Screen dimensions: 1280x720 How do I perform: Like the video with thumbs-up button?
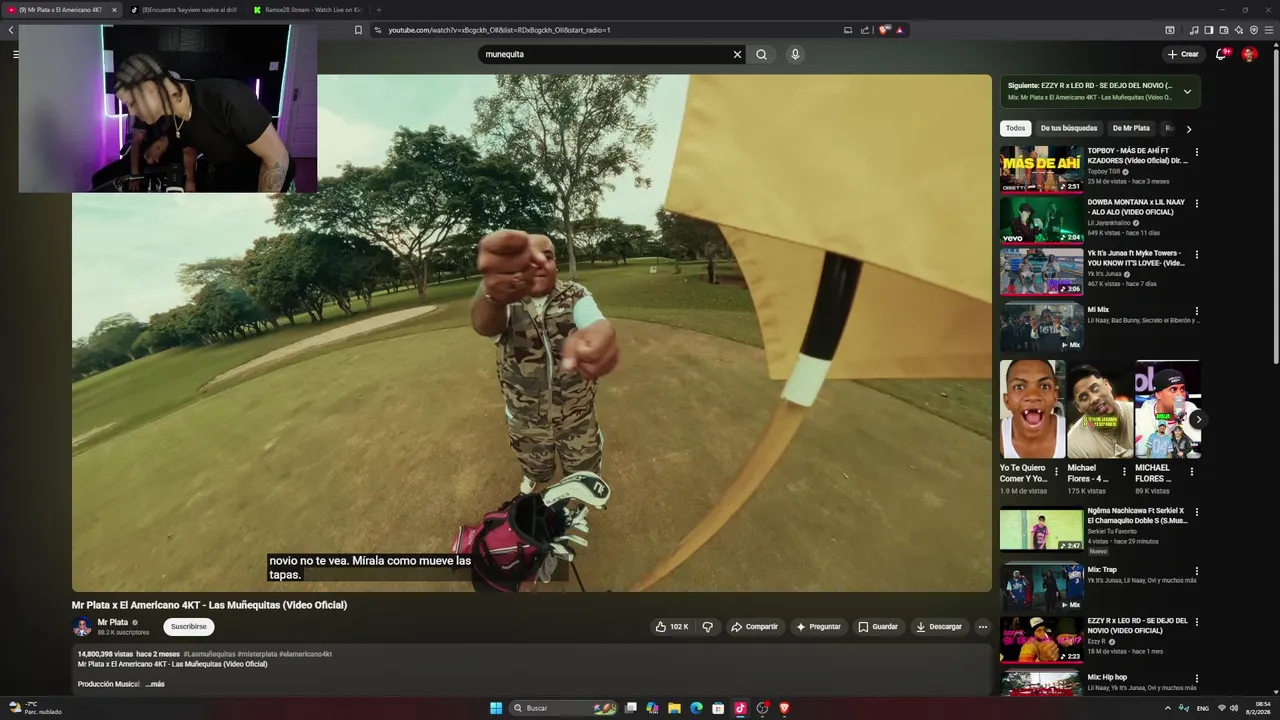click(x=672, y=627)
